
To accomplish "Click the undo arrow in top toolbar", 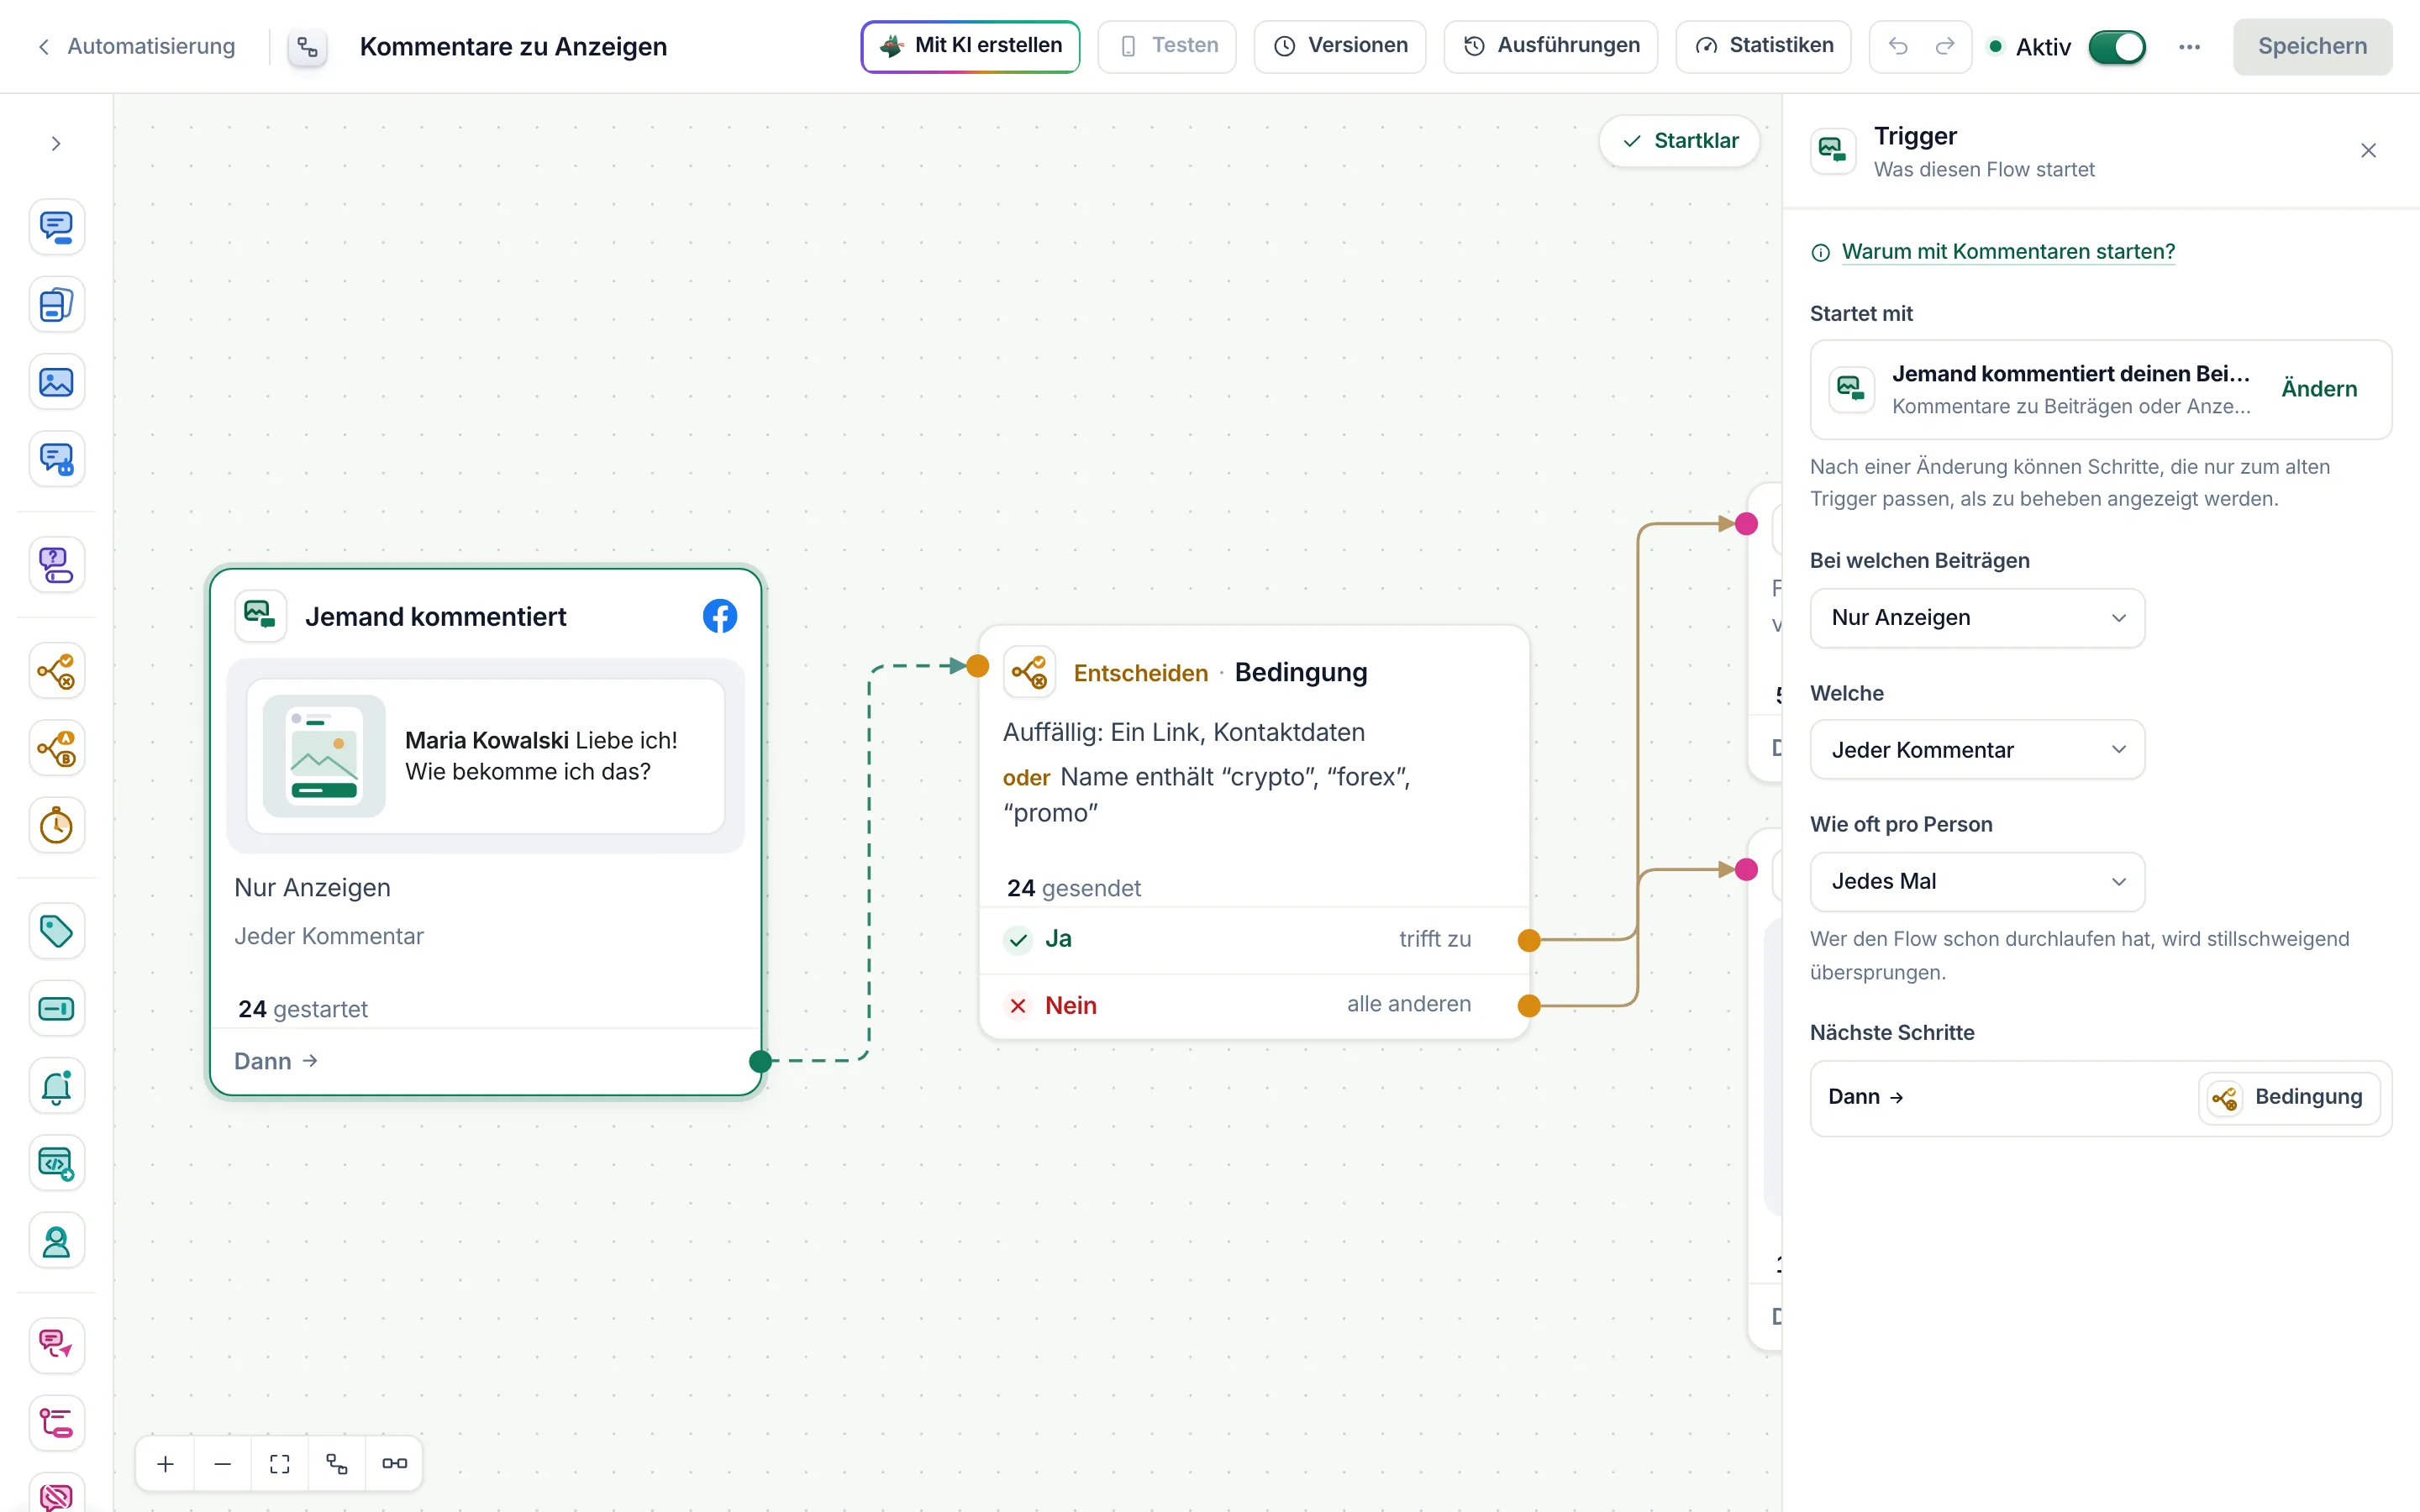I will (1897, 46).
